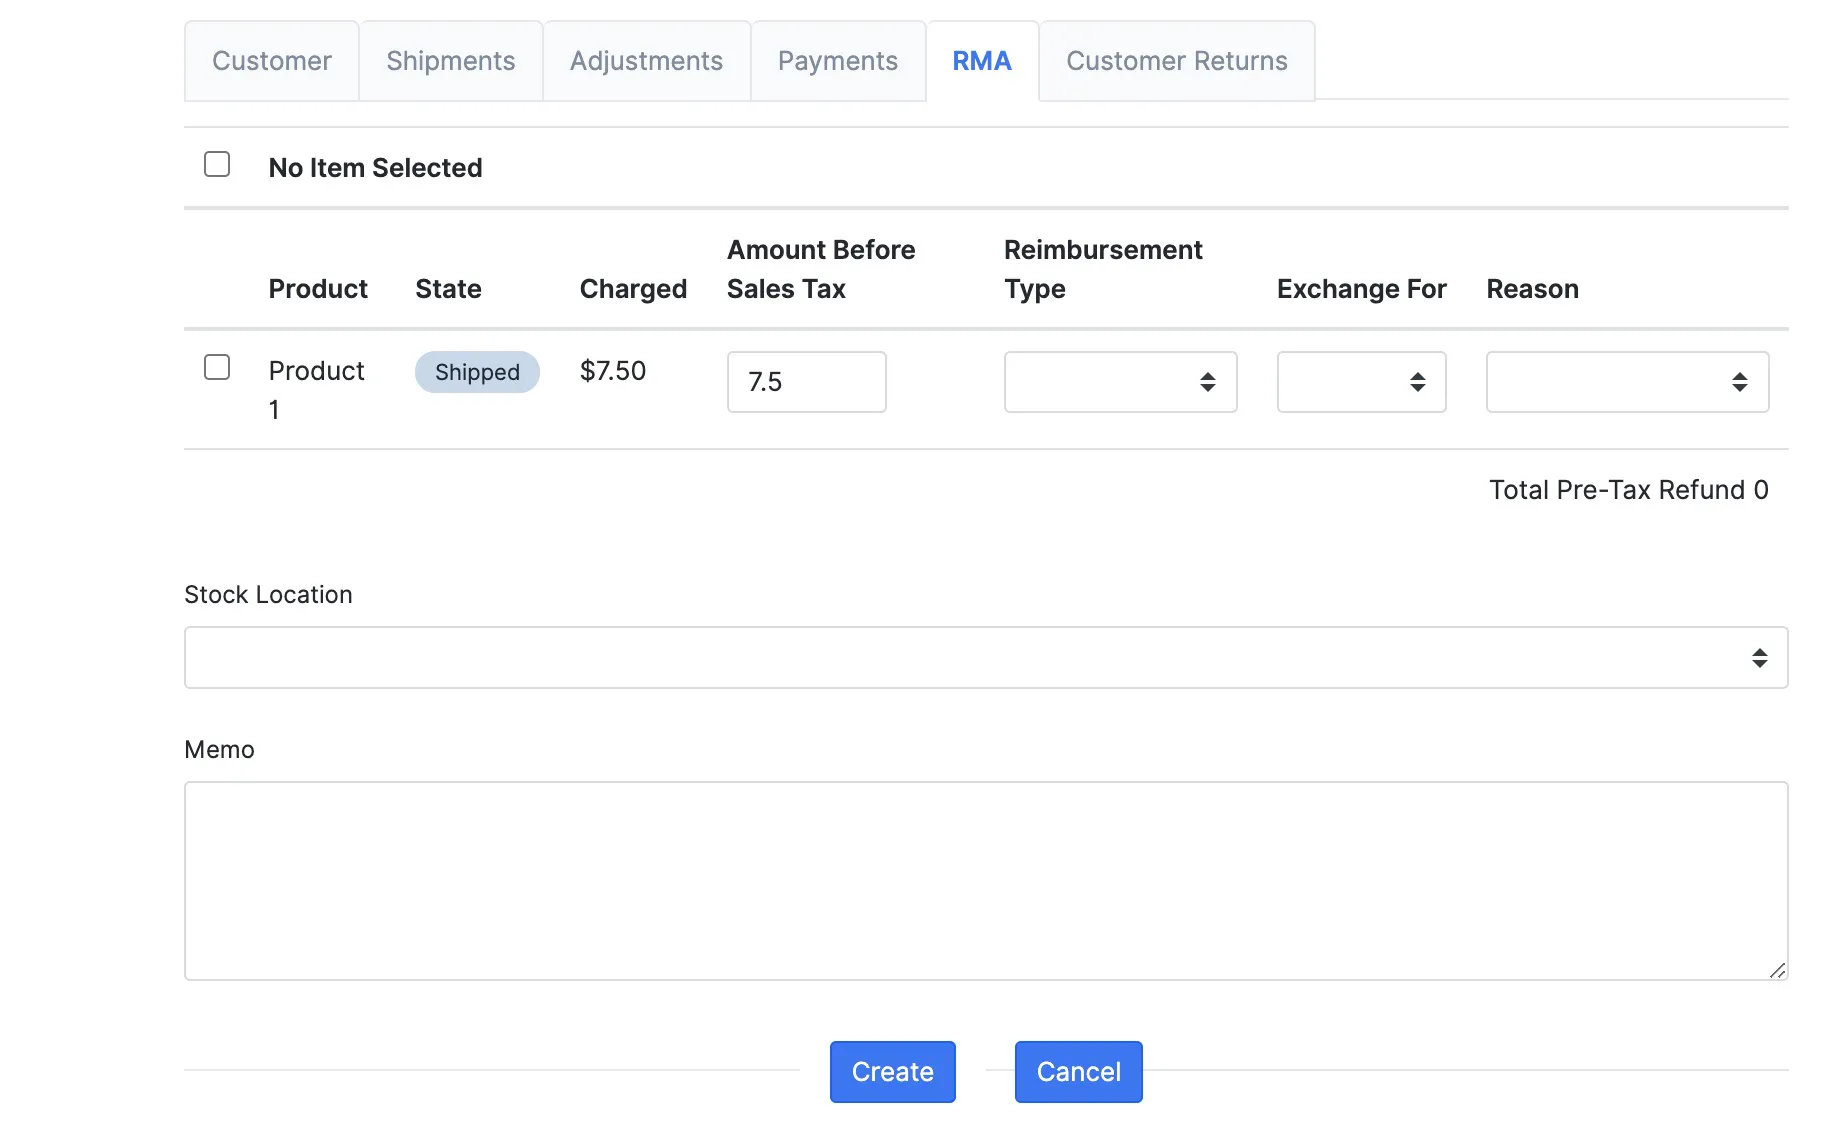Click the Memo label
Image resolution: width=1838 pixels, height=1146 pixels.
219,750
